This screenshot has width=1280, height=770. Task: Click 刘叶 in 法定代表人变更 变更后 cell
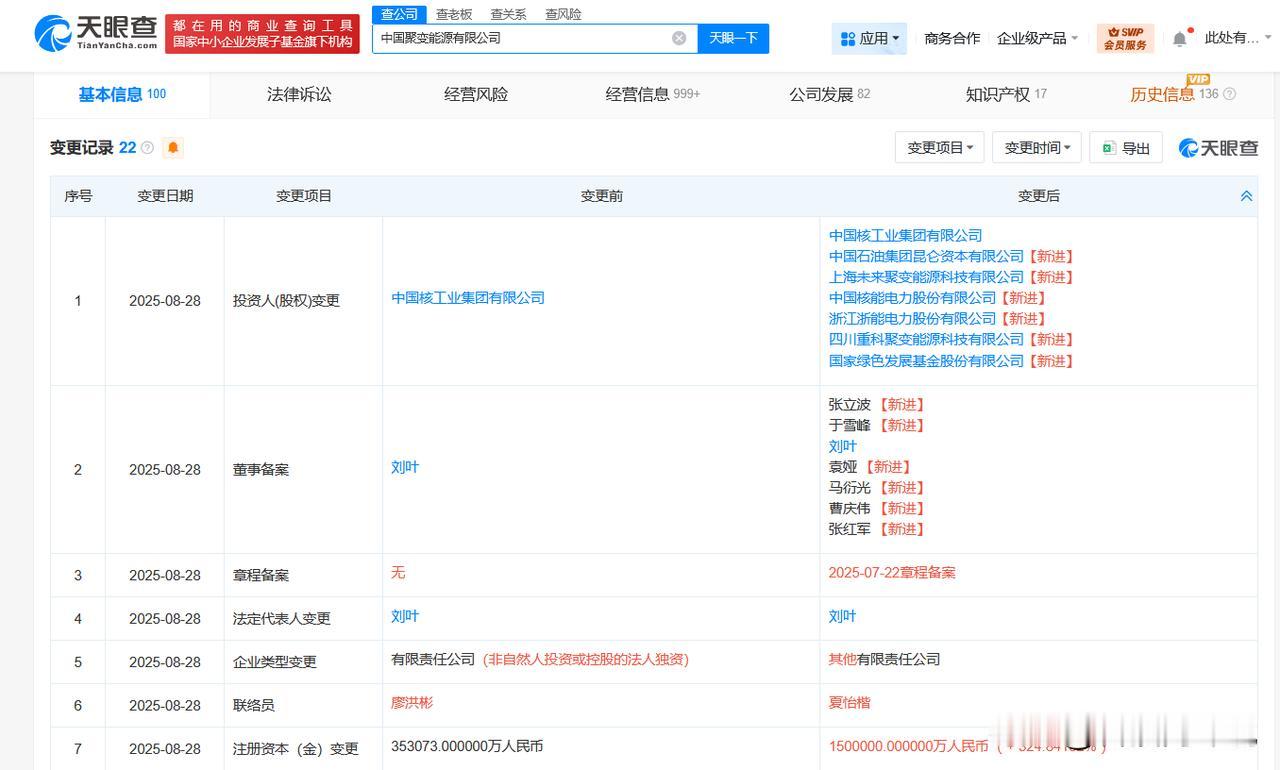pos(843,616)
